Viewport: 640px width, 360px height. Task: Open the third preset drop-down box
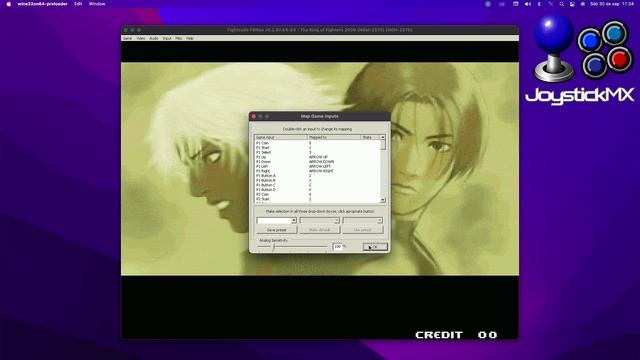362,220
